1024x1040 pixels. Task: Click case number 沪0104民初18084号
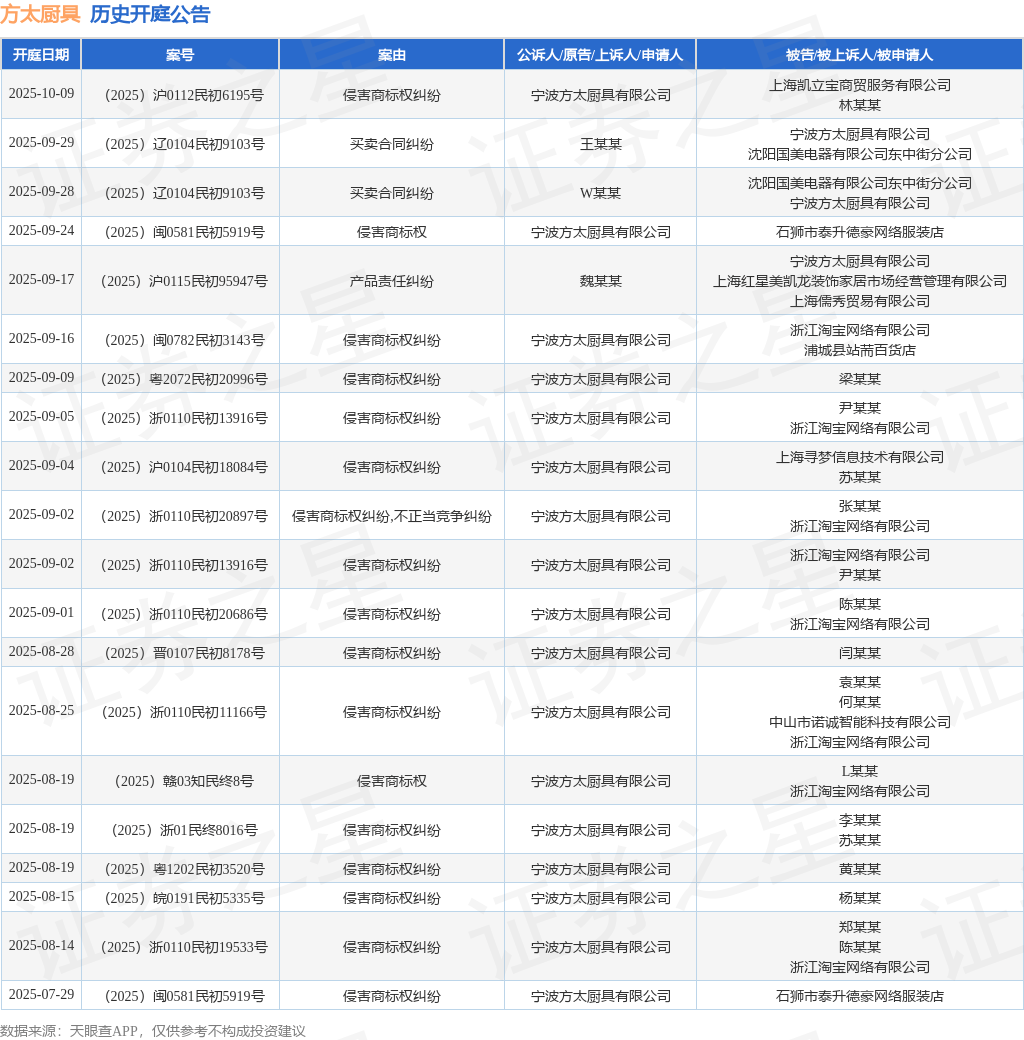click(x=184, y=468)
